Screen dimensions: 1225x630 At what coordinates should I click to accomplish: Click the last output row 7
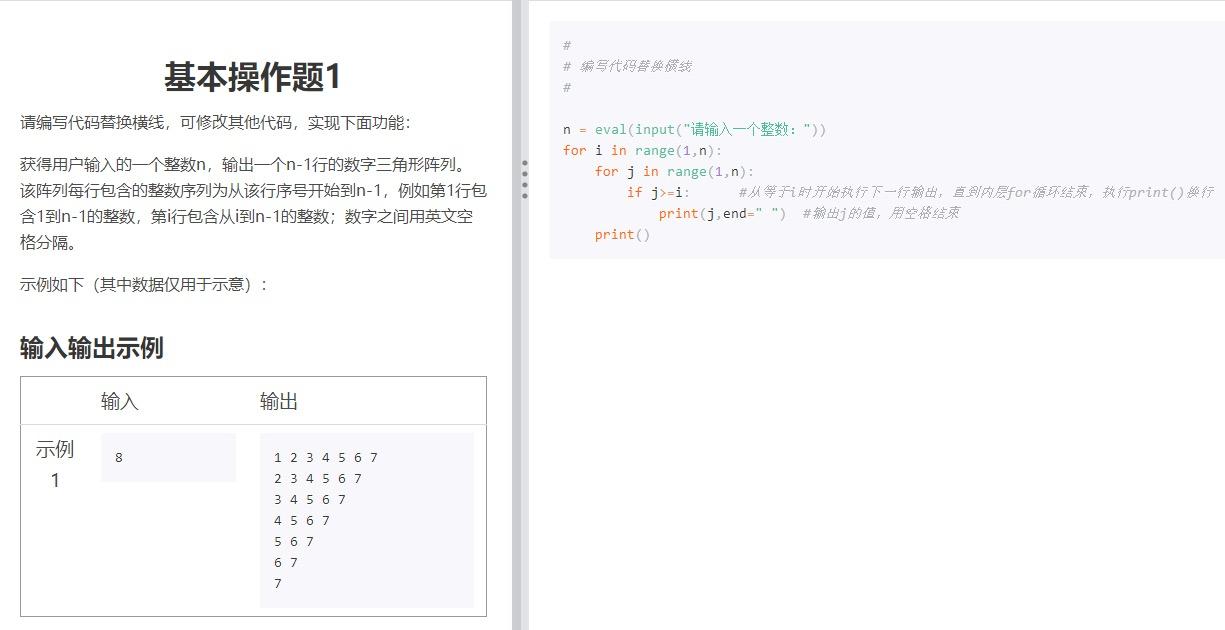tap(278, 584)
